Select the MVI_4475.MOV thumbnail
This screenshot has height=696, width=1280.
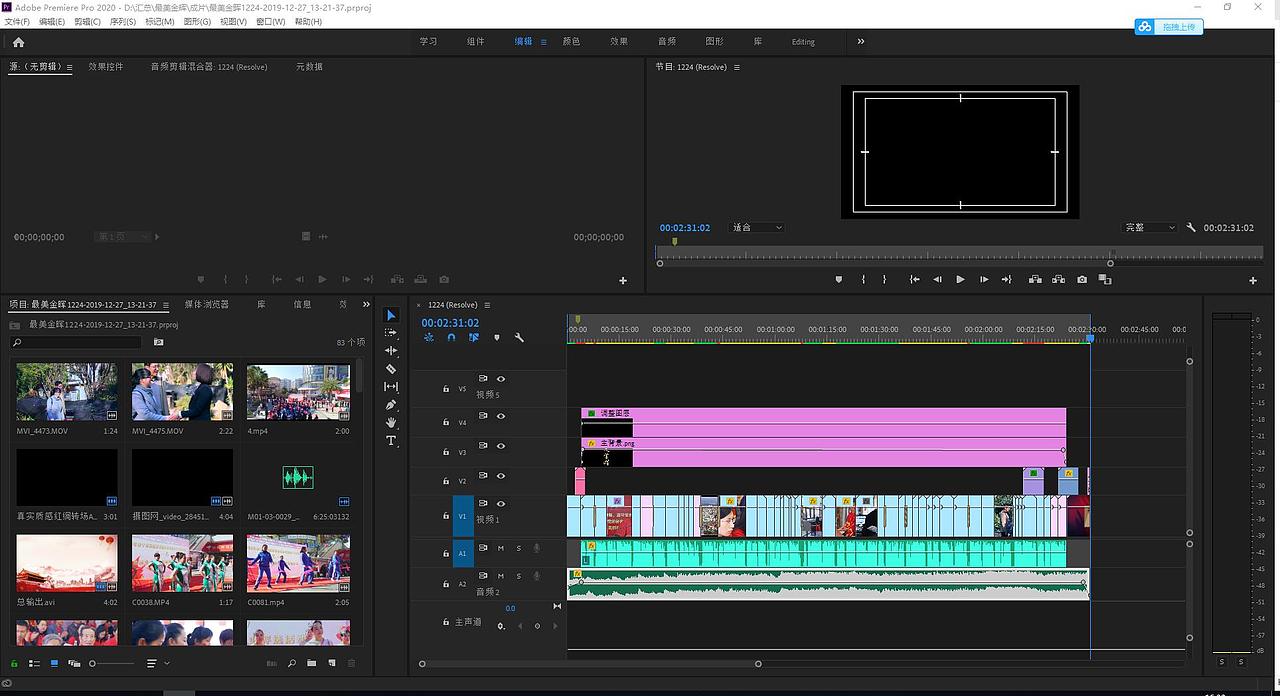(182, 392)
